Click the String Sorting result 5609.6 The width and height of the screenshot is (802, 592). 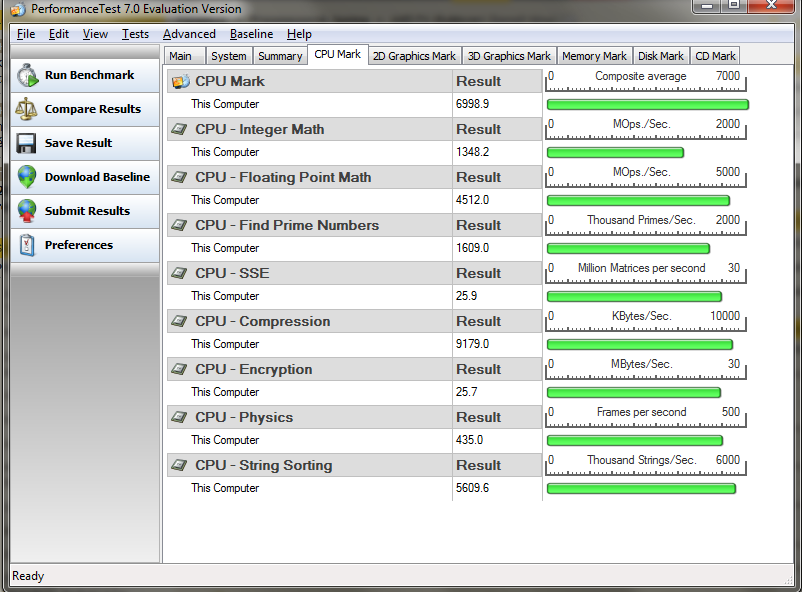pos(472,488)
